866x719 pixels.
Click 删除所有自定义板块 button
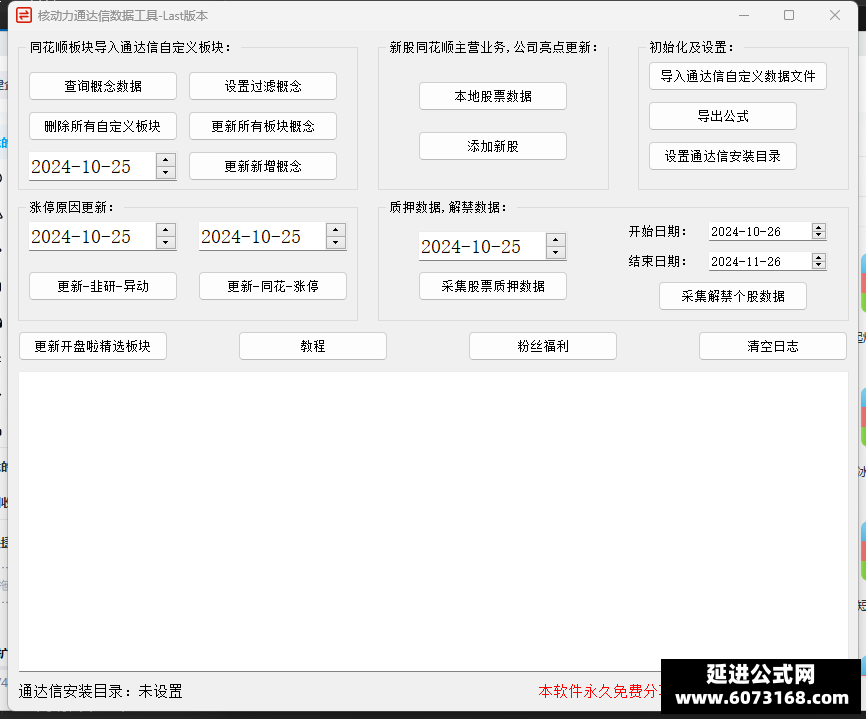pyautogui.click(x=103, y=126)
